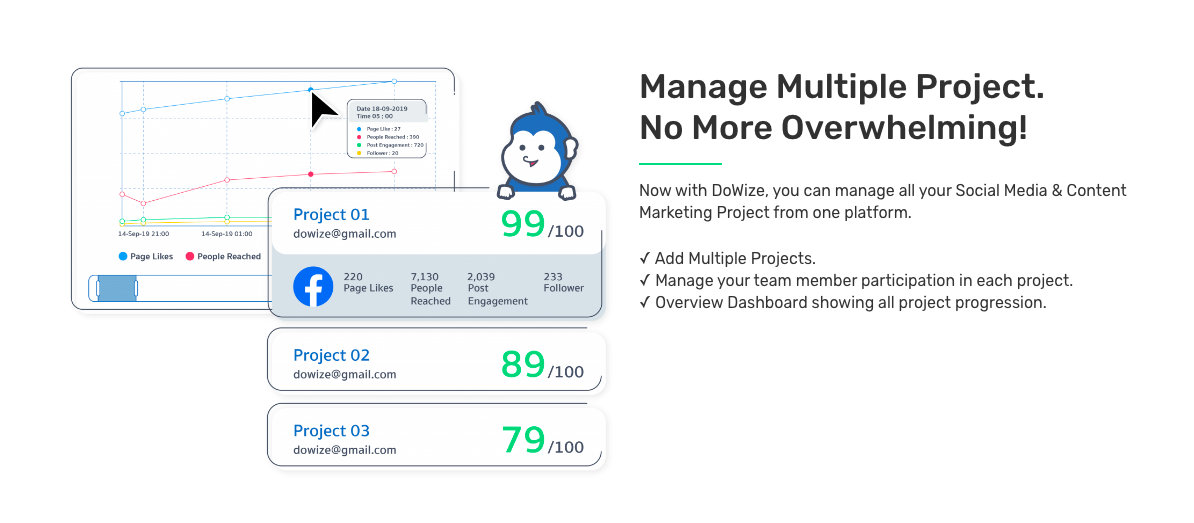This screenshot has width=1194, height=523.
Task: Click the lowest red data point on chart
Action: point(143,203)
